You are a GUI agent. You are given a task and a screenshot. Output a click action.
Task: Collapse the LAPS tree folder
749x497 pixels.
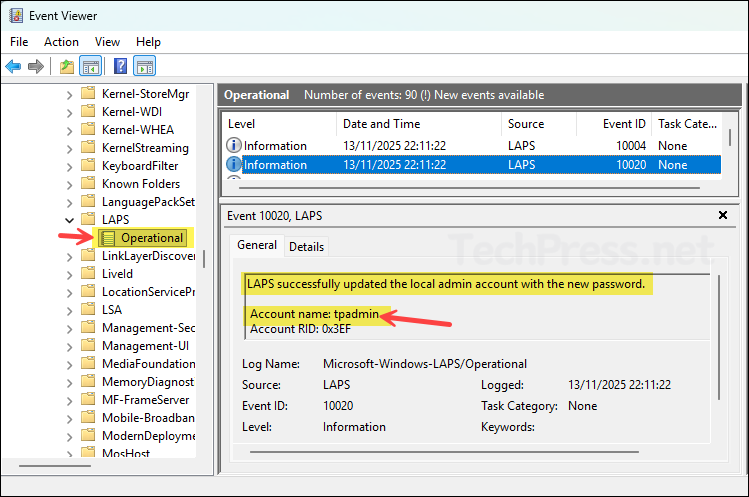(69, 220)
